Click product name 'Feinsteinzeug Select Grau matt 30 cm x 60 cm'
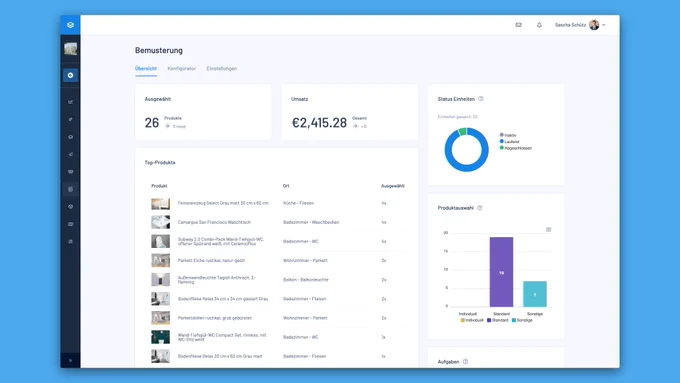 223,203
